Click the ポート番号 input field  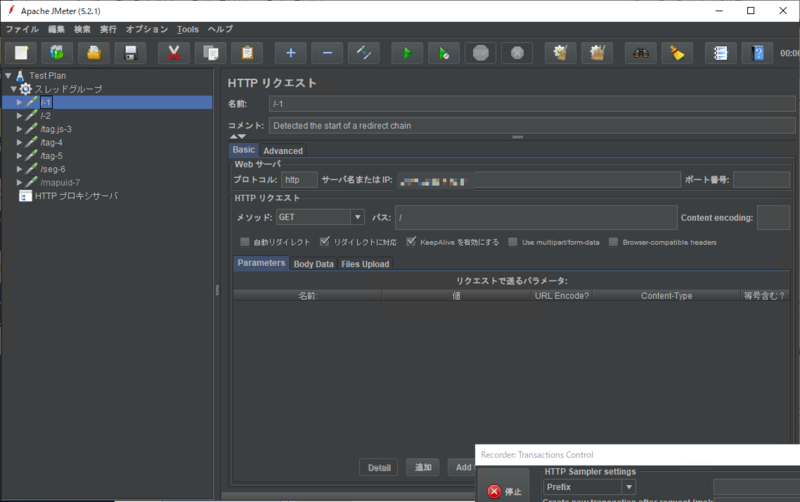[762, 180]
